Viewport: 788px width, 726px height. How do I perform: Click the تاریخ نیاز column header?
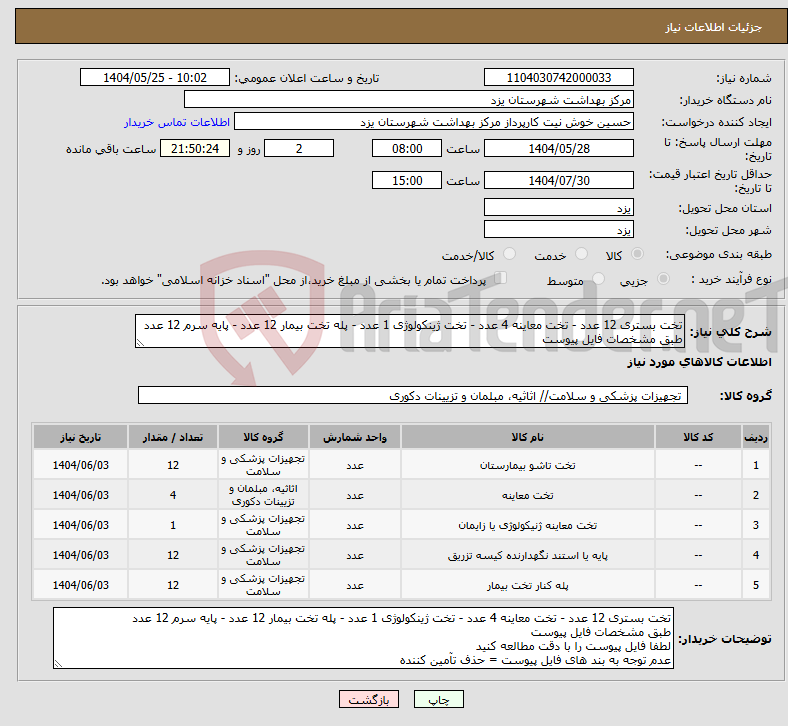pyautogui.click(x=80, y=437)
